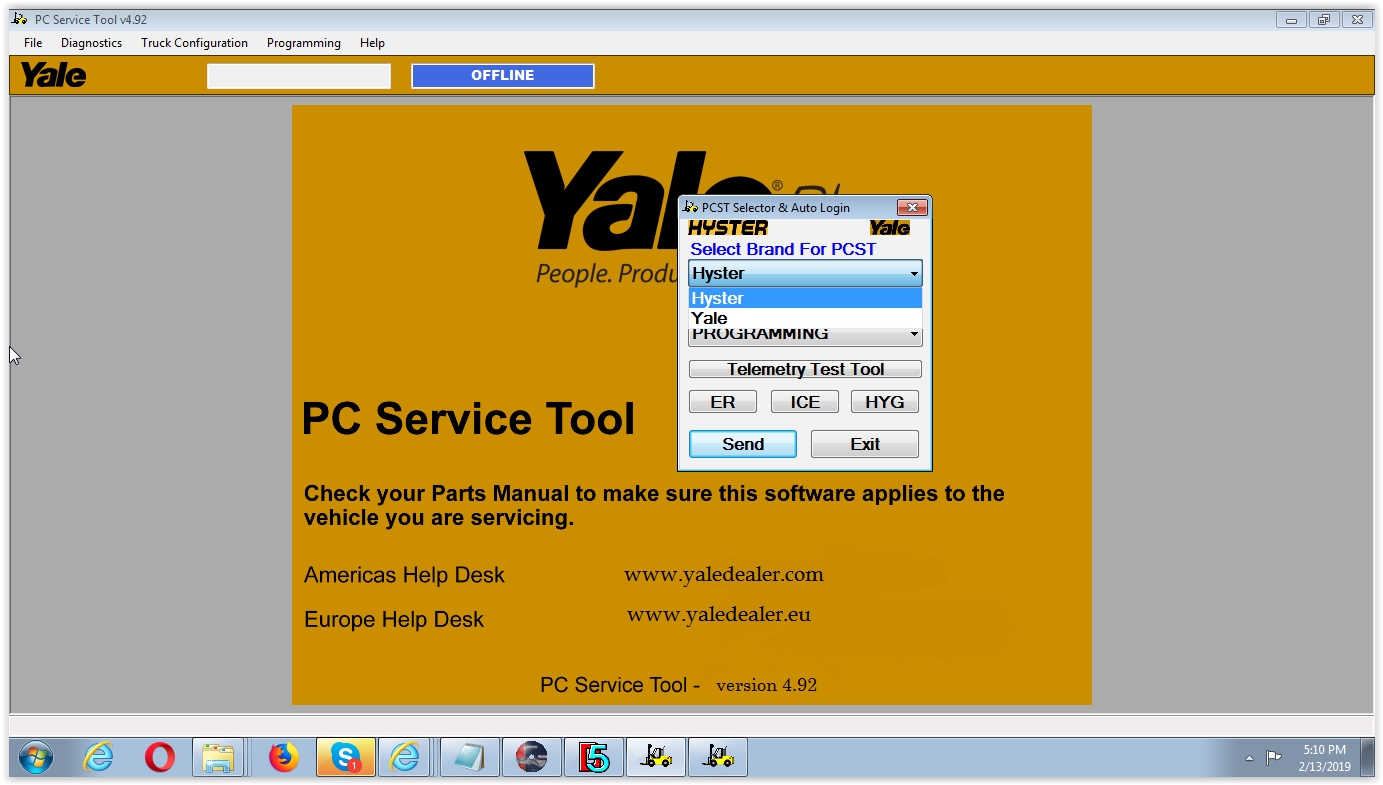
Task: Click the www.yaledealer.eu address
Action: [x=719, y=614]
